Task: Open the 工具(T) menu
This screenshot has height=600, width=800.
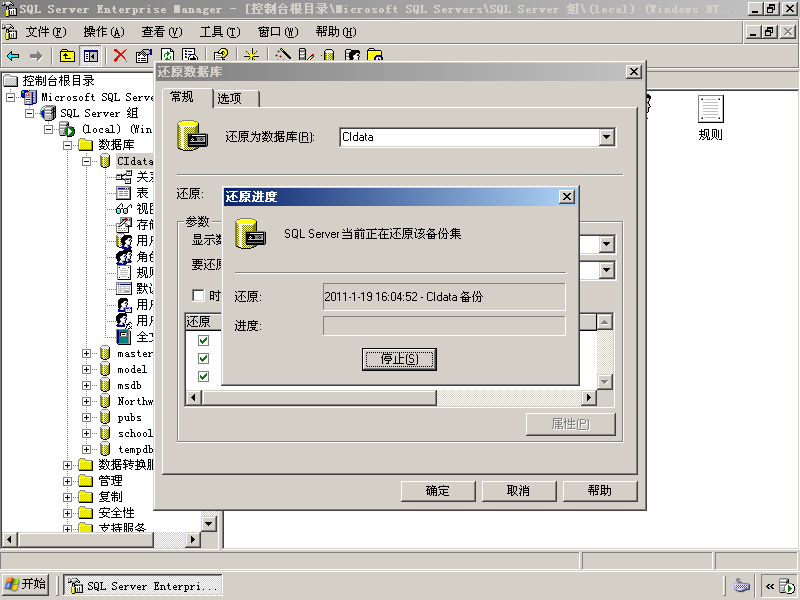Action: 220,32
